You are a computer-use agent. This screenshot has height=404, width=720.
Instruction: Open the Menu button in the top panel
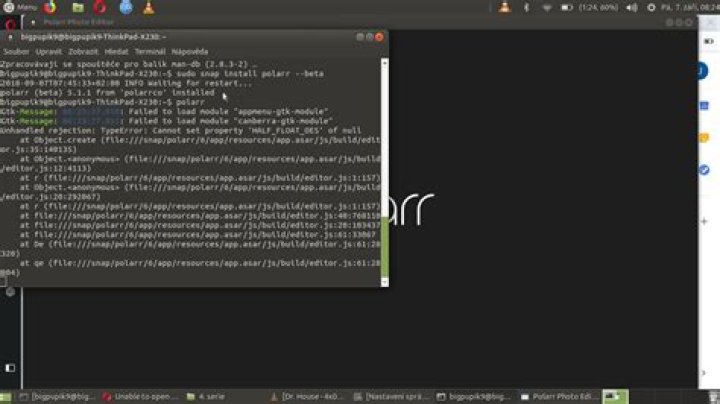tap(21, 7)
